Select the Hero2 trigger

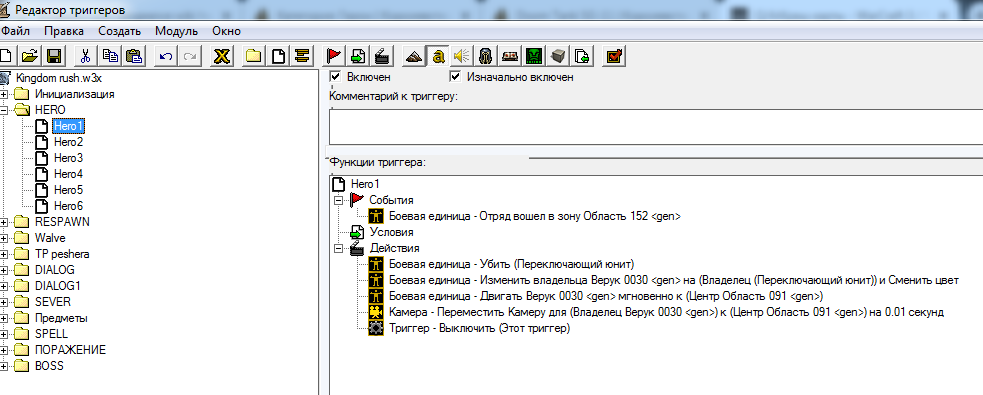point(68,142)
